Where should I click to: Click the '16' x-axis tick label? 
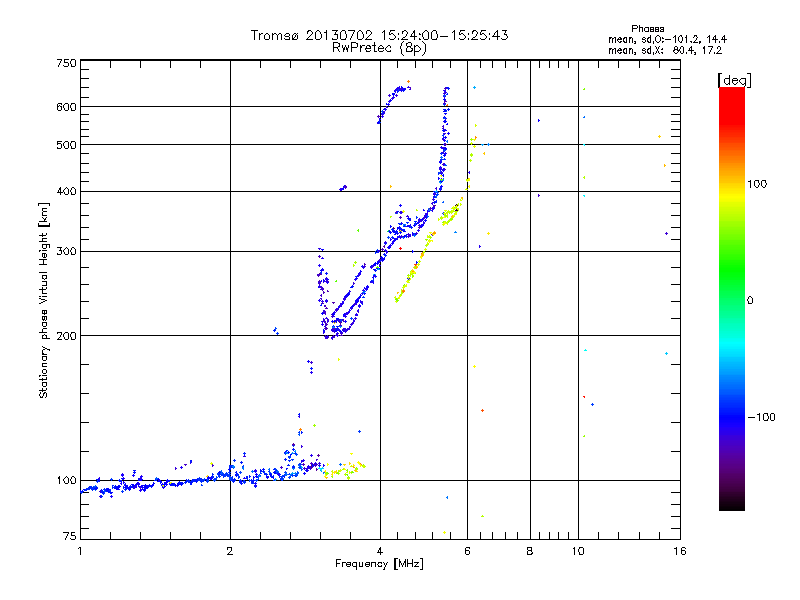tap(680, 551)
